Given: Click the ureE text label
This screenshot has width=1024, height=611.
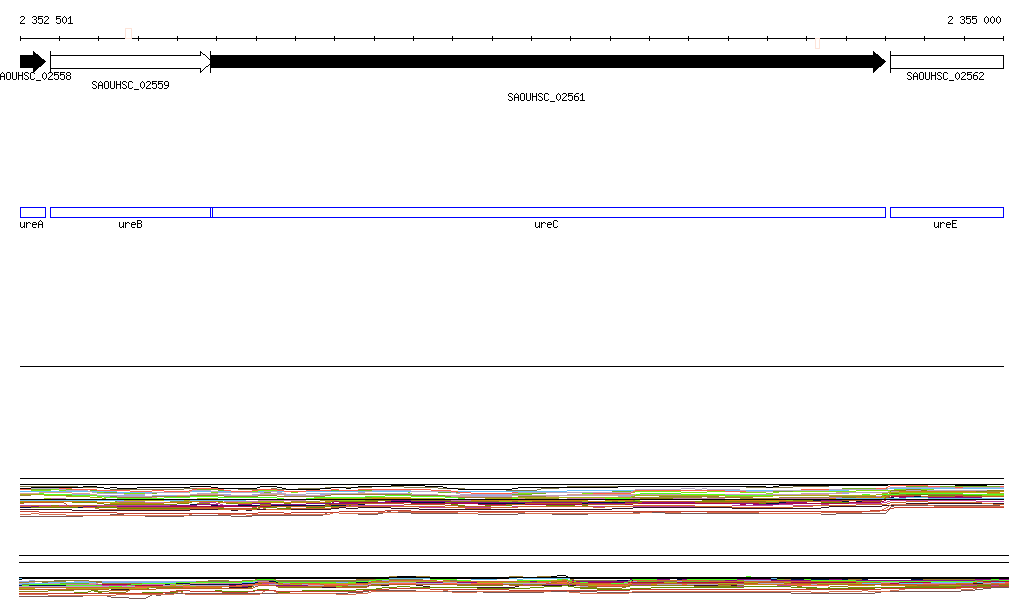Looking at the screenshot, I should pos(945,224).
